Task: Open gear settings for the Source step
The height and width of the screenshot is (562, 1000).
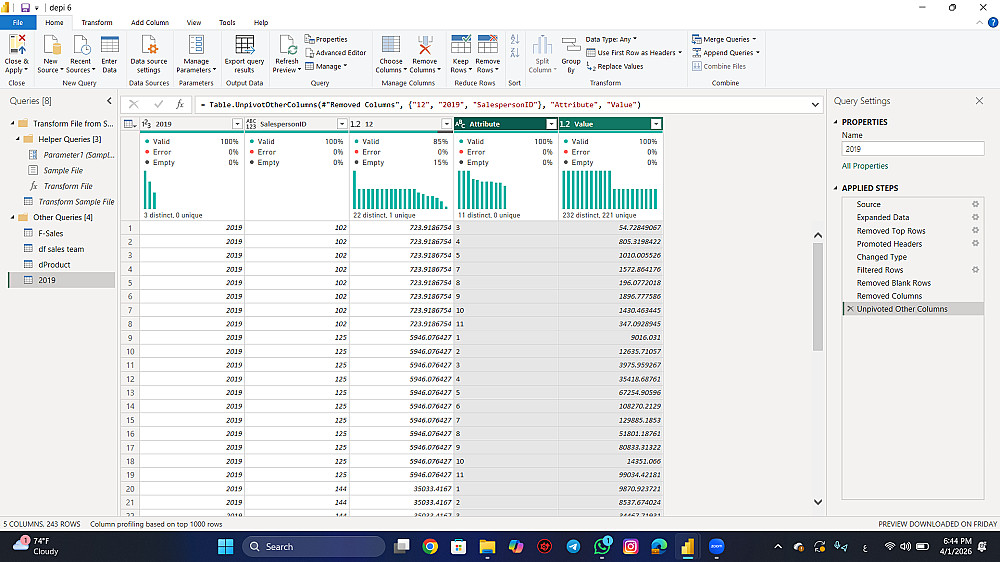Action: pyautogui.click(x=975, y=204)
